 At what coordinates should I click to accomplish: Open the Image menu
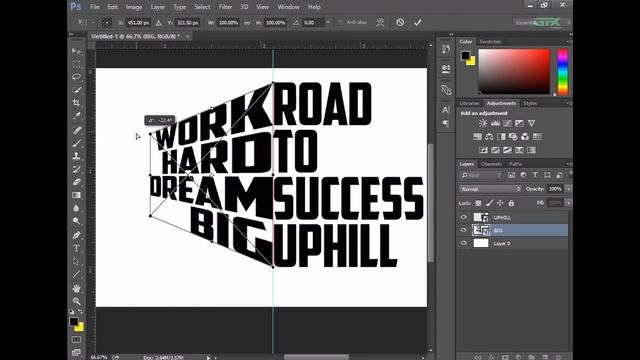134,7
